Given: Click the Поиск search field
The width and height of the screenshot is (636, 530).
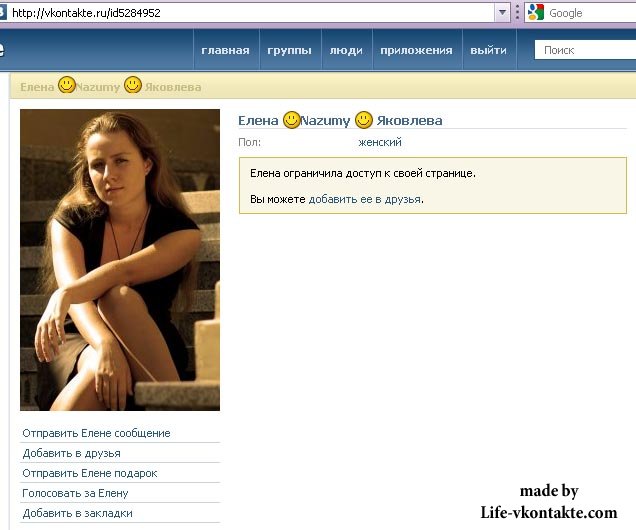Looking at the screenshot, I should [x=585, y=50].
